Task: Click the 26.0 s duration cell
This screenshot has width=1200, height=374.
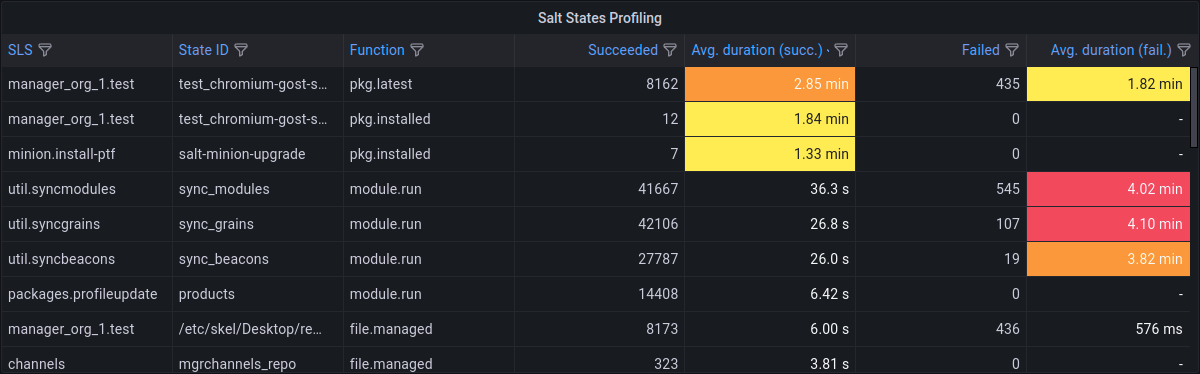Action: [770, 259]
